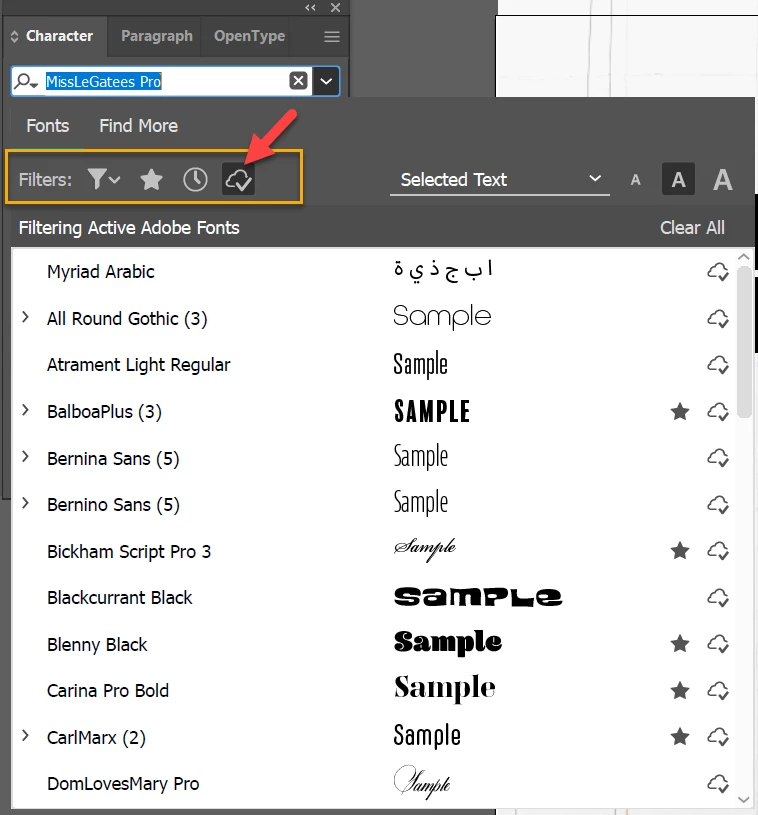Open the font classification filter funnel

[x=103, y=179]
